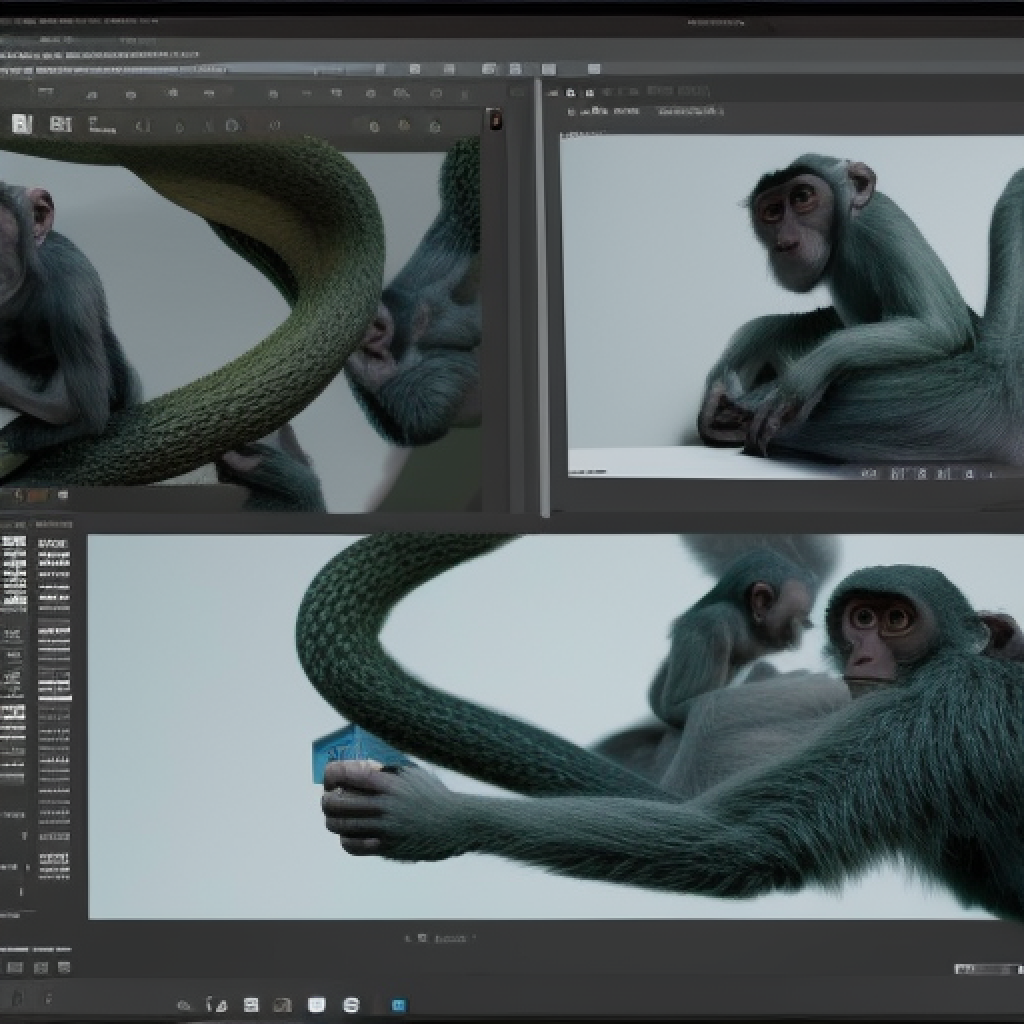Click the first small icon at bottom of left panel
The height and width of the screenshot is (1024, 1024).
[14, 967]
